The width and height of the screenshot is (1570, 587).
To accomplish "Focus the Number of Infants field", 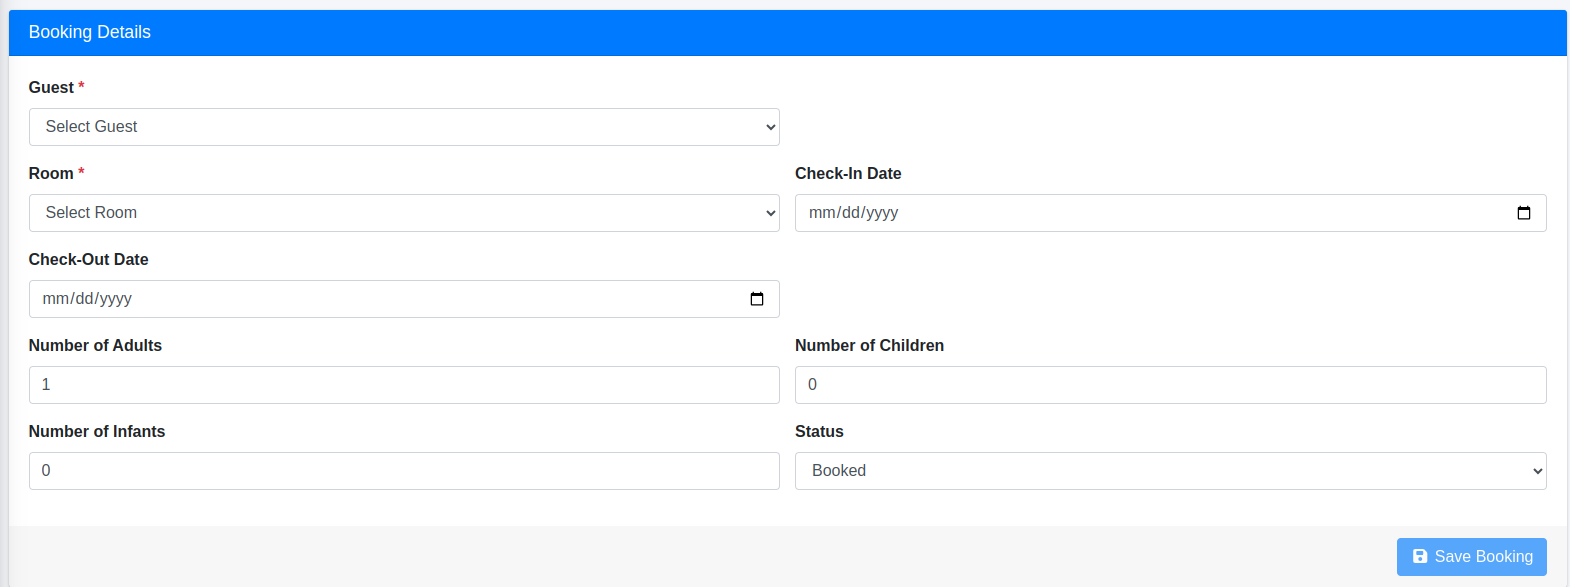I will 404,471.
